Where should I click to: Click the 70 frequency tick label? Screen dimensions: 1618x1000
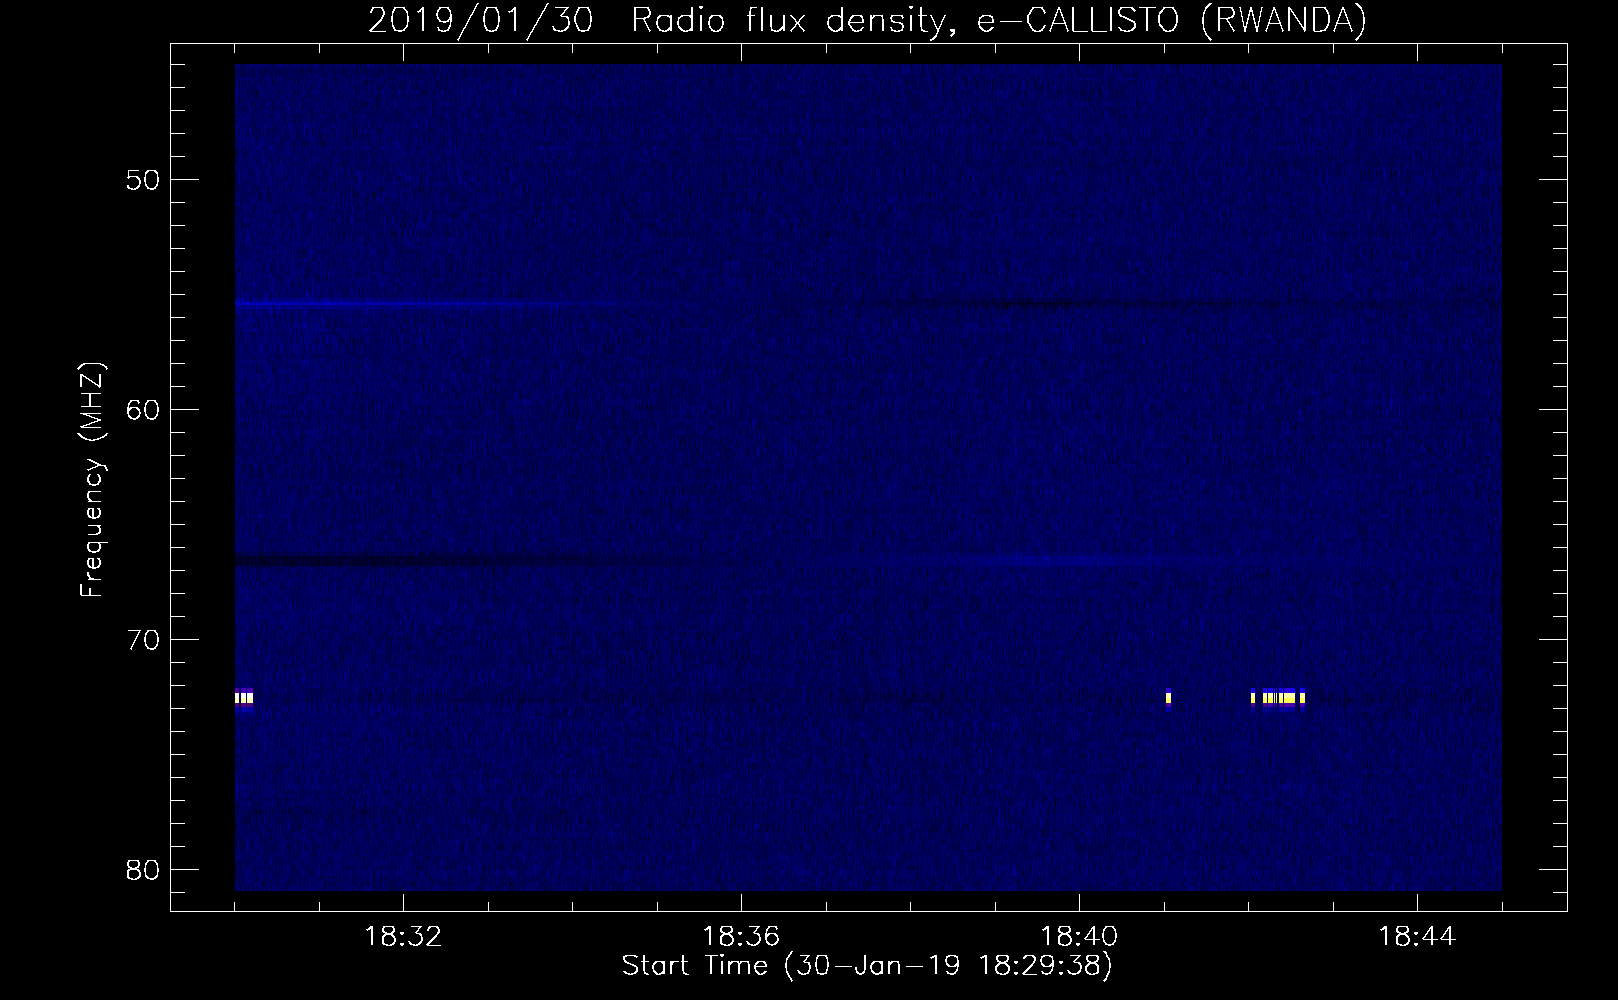click(143, 640)
